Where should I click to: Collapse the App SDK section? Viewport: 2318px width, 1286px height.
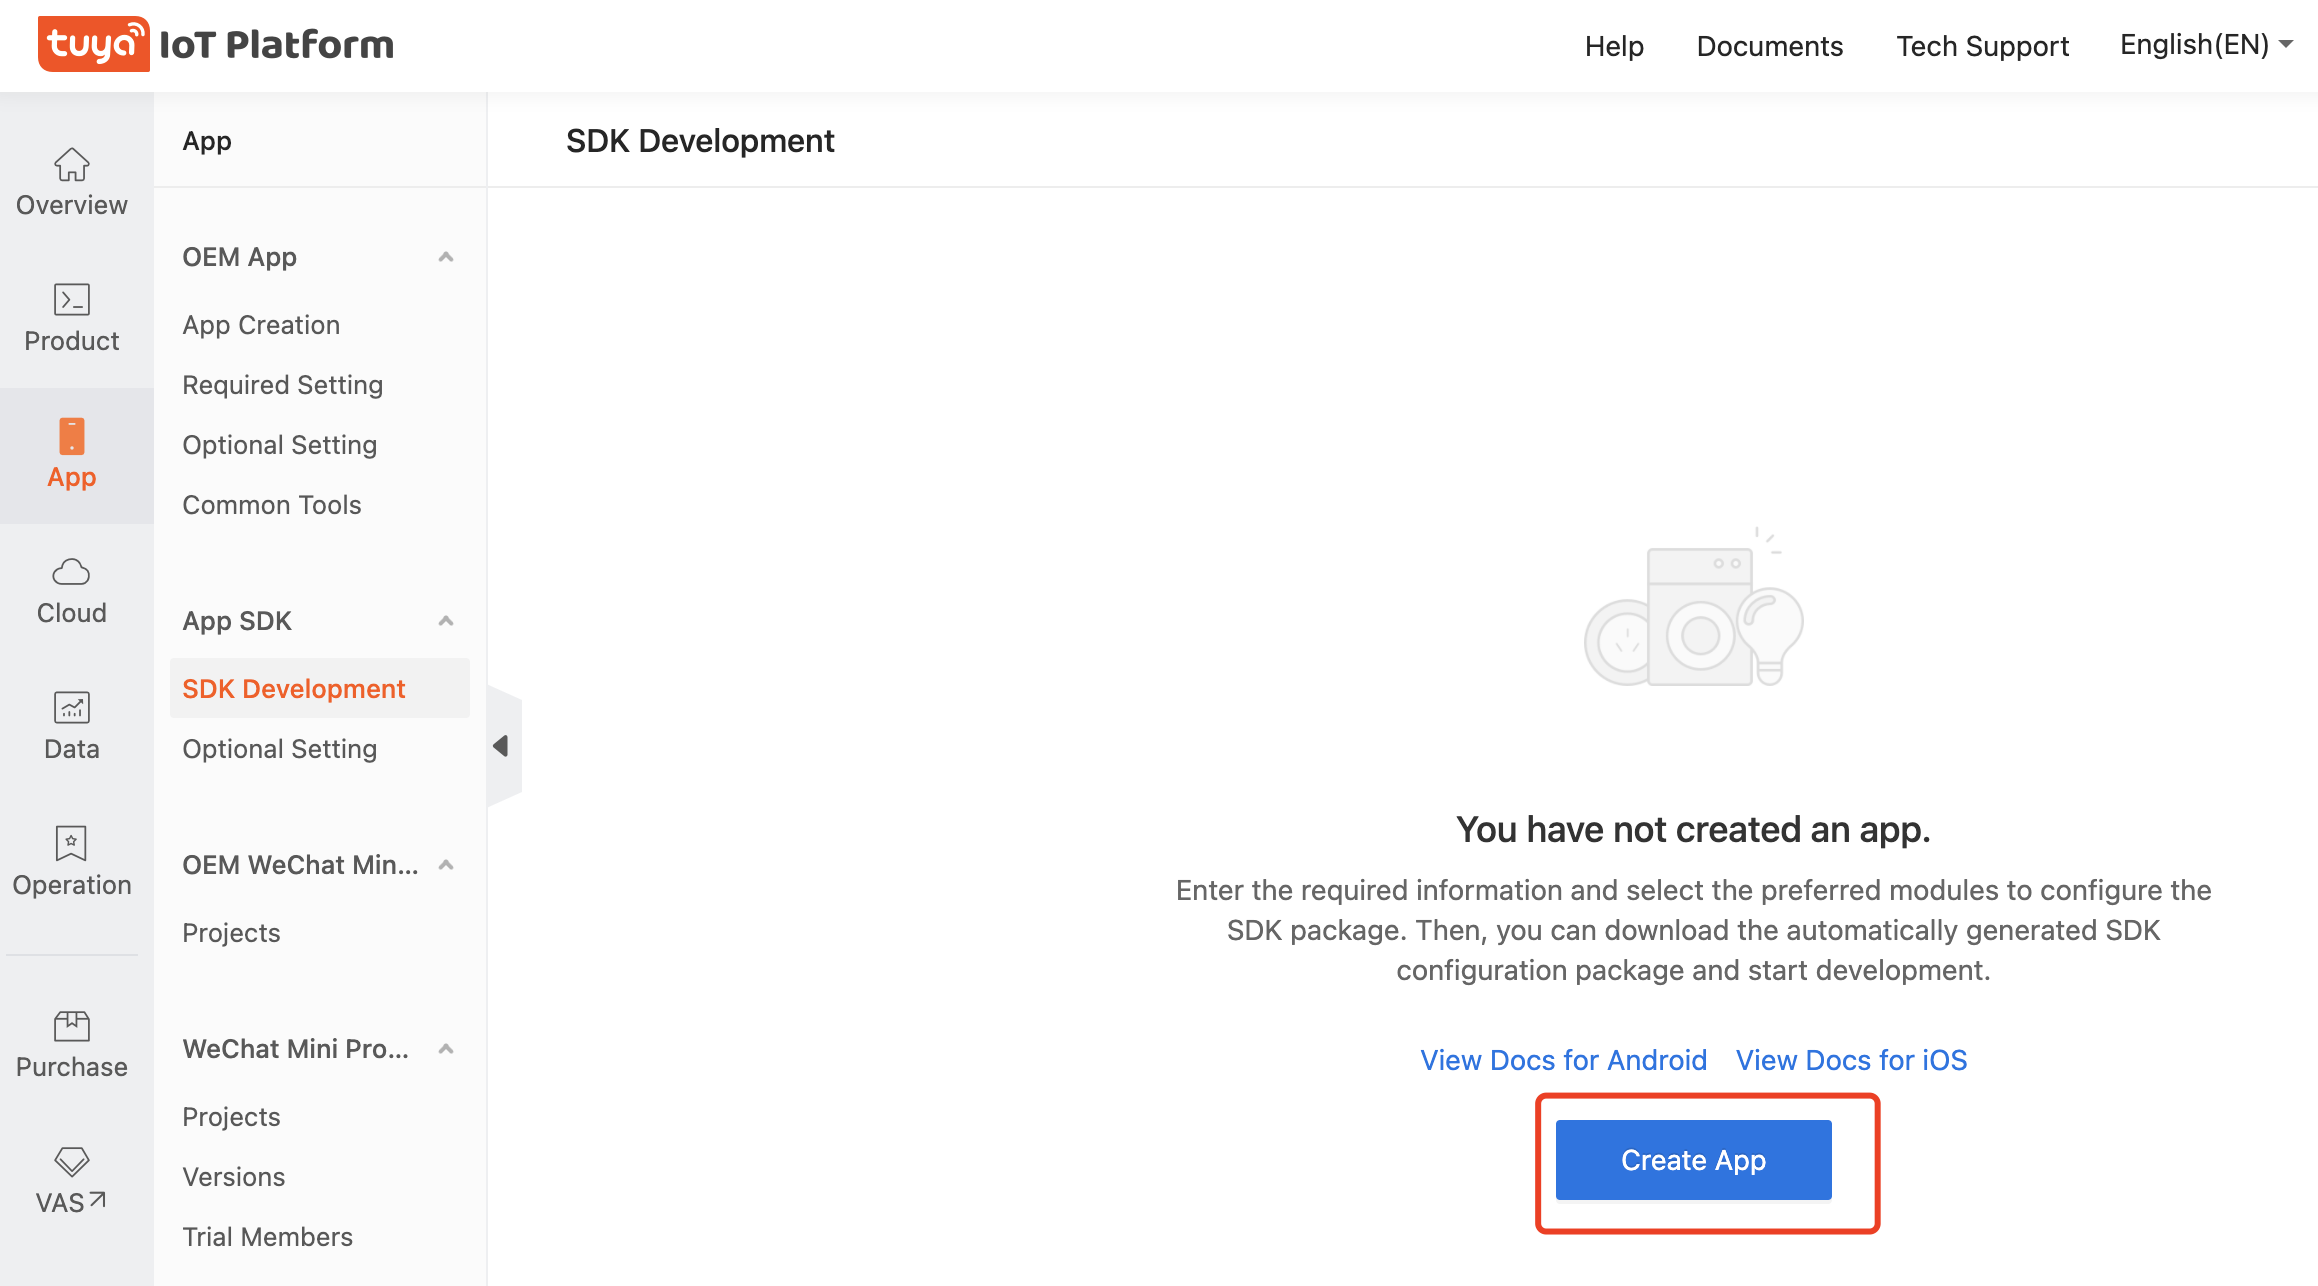[447, 621]
